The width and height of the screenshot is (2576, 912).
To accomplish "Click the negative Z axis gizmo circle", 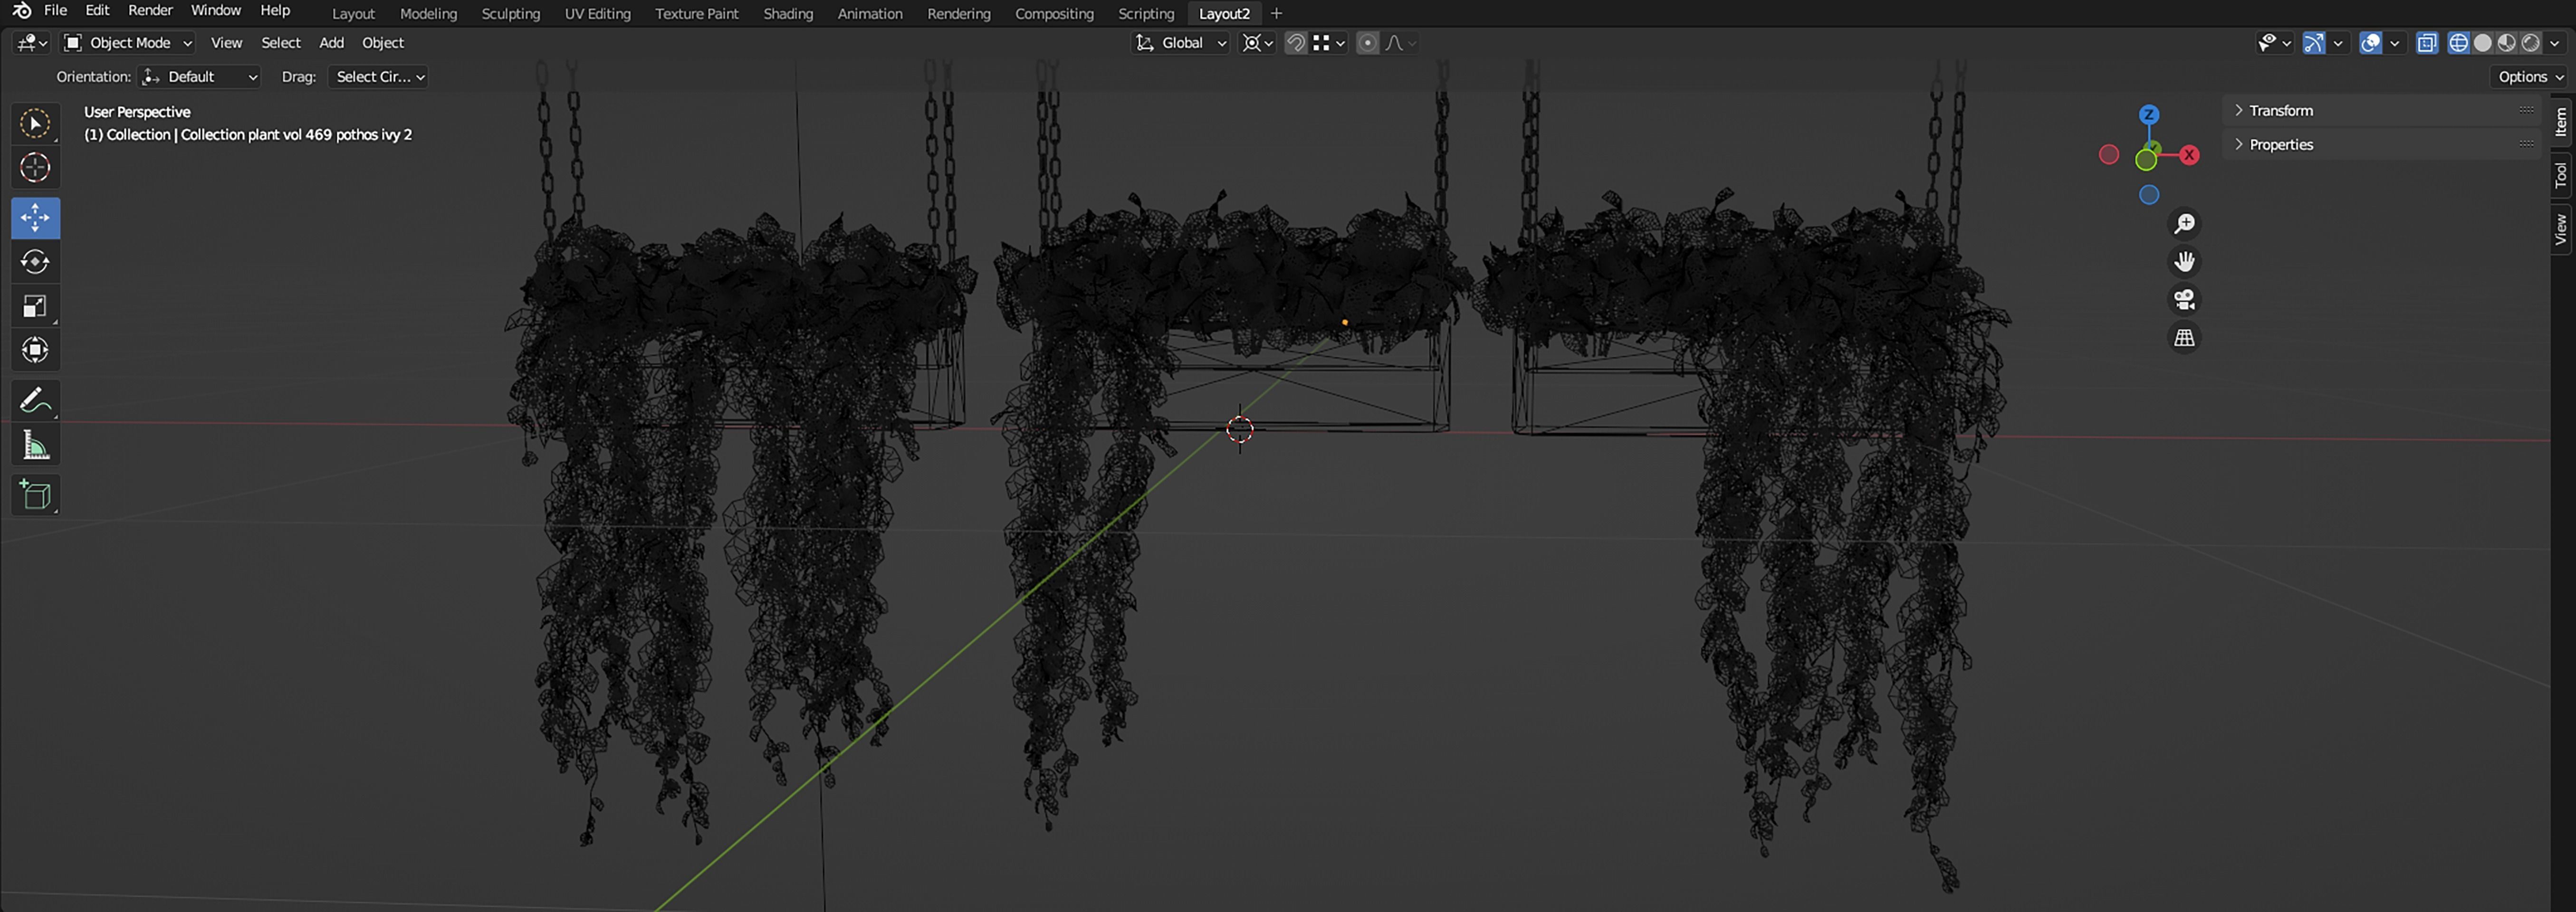I will pyautogui.click(x=2149, y=195).
